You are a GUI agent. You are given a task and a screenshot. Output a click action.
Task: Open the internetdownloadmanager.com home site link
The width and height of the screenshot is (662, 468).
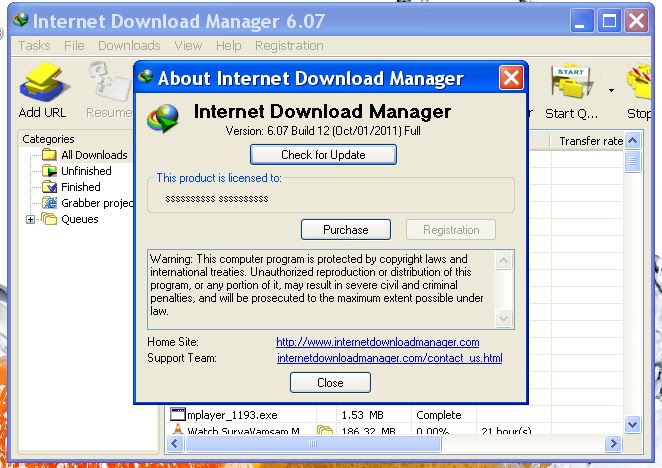coord(377,342)
